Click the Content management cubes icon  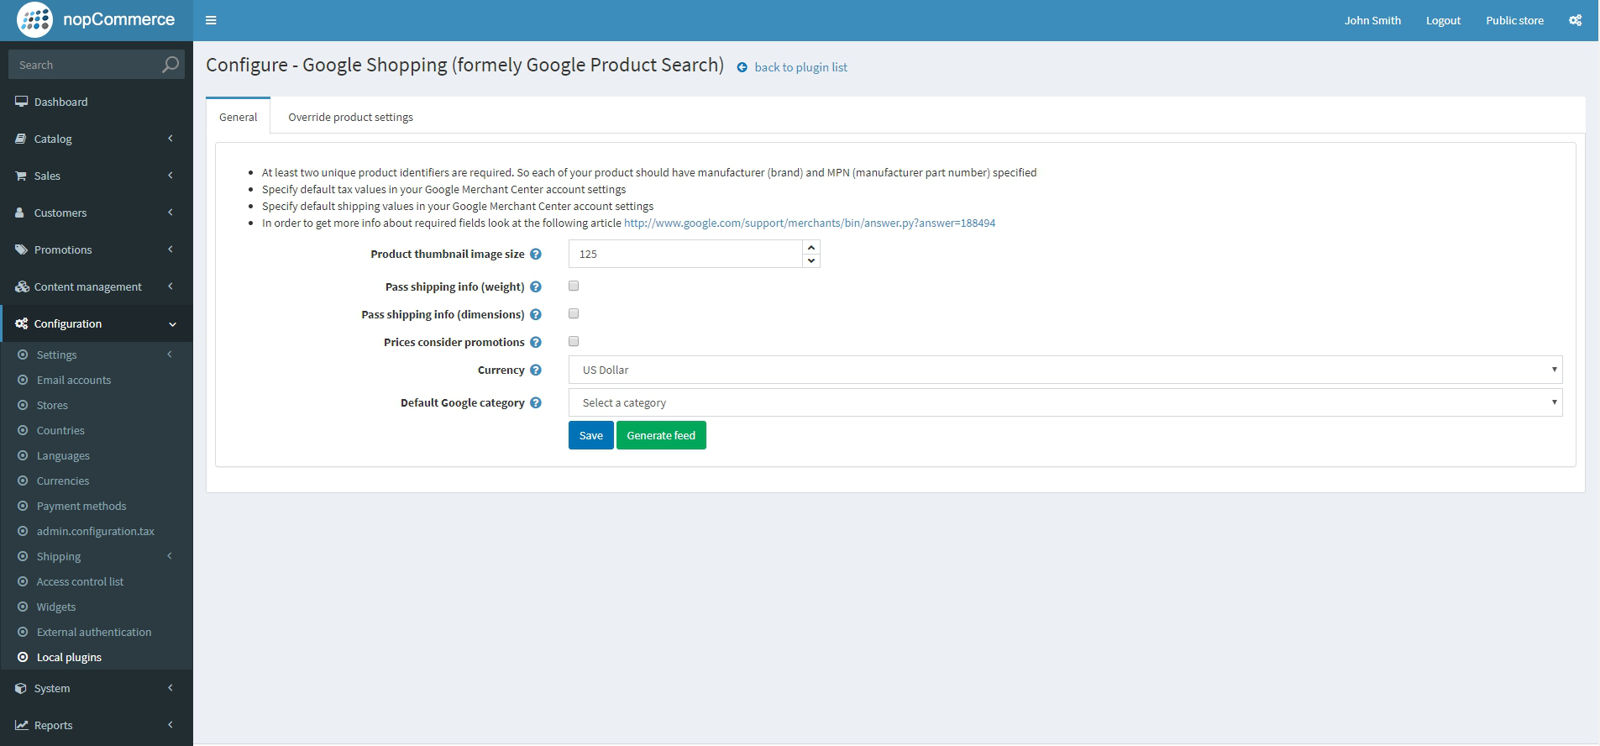click(22, 287)
